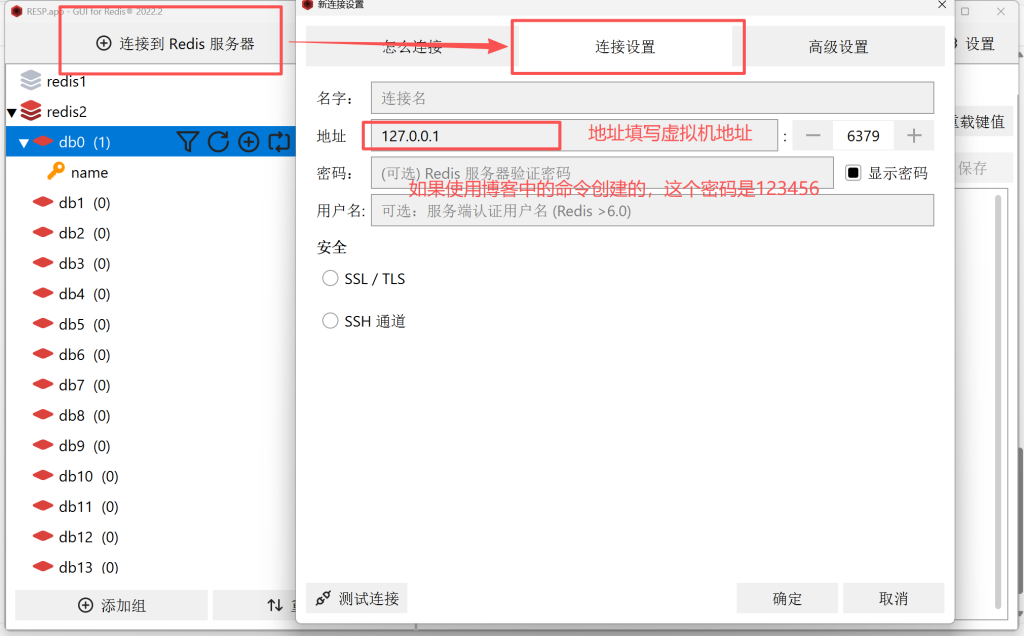Image resolution: width=1024 pixels, height=636 pixels.
Task: Click the filter icon on db0 row
Action: click(x=188, y=142)
